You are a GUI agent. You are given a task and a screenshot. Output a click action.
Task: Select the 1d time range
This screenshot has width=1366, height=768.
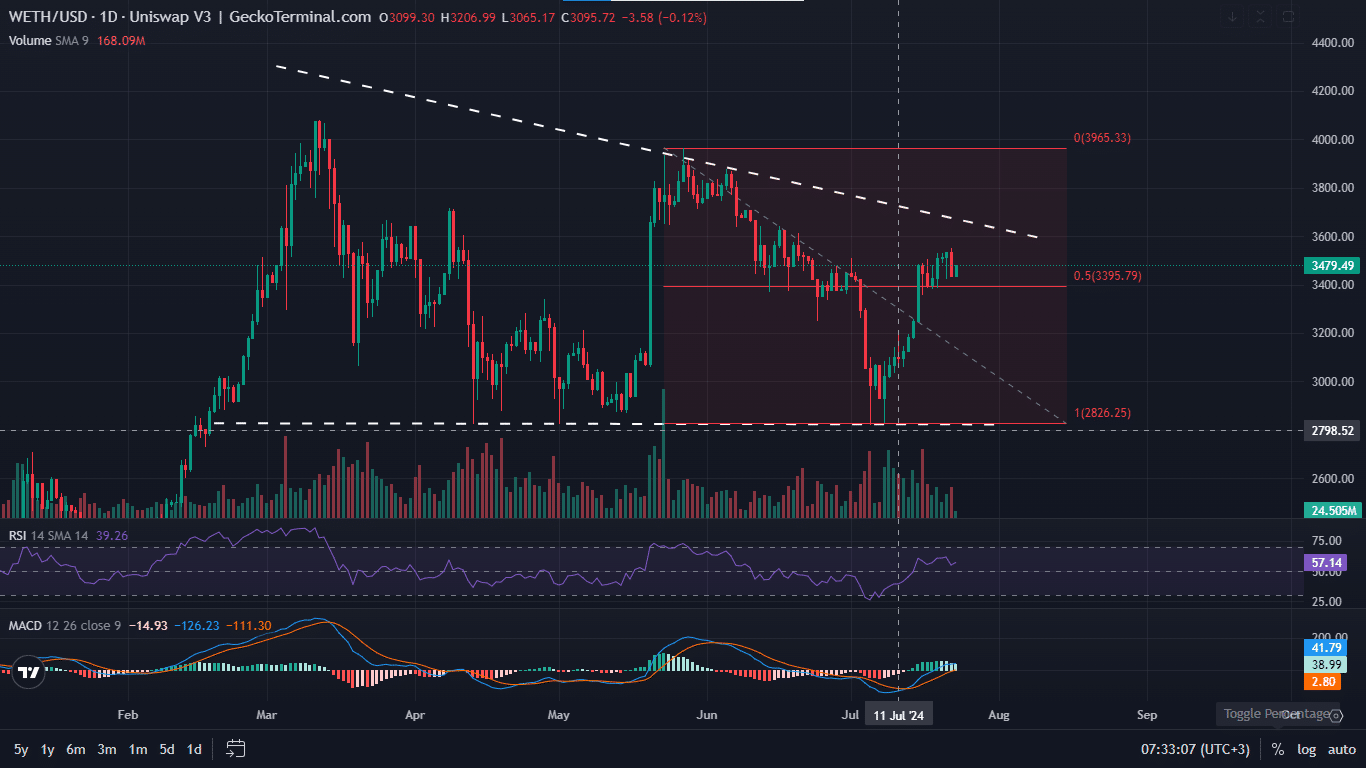pos(194,749)
